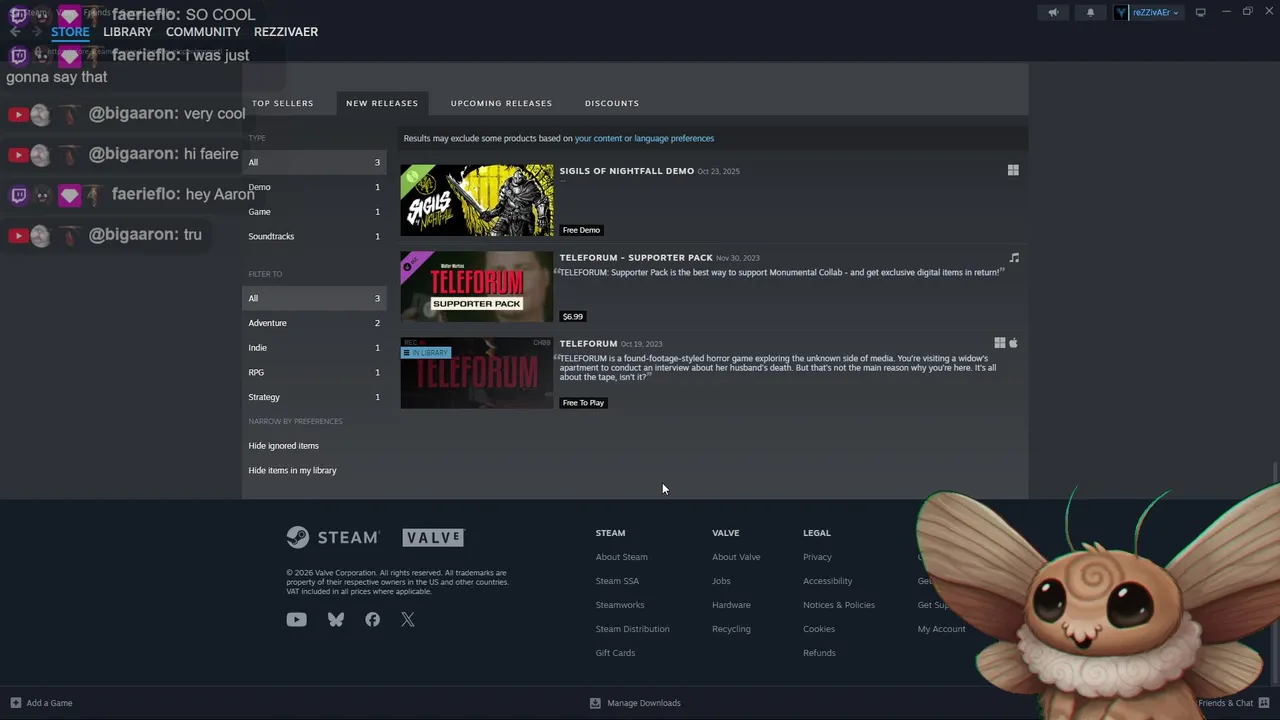Screen dimensions: 1280x720
Task: Click music note icon on Supporter Pack row
Action: coord(1014,257)
